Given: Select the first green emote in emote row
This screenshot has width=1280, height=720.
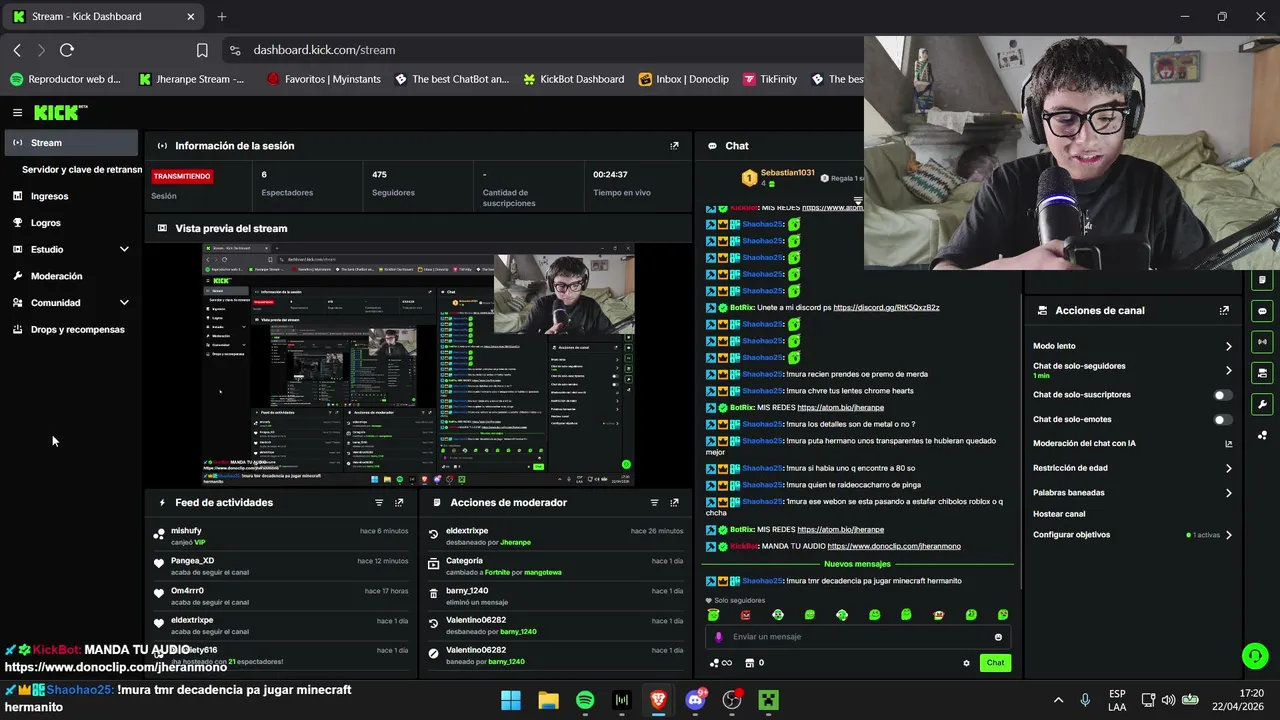Looking at the screenshot, I should click(x=713, y=615).
